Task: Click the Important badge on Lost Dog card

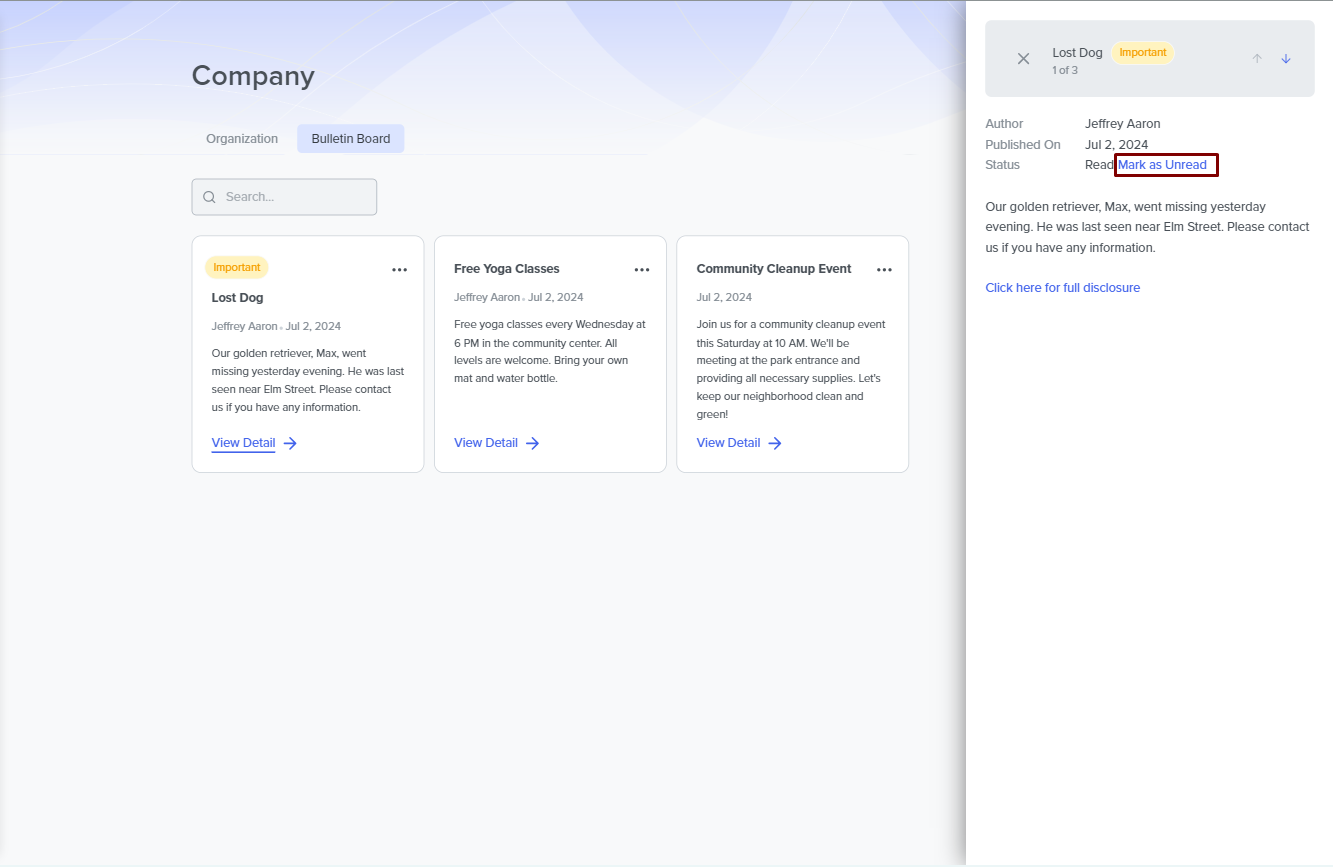Action: pyautogui.click(x=237, y=268)
